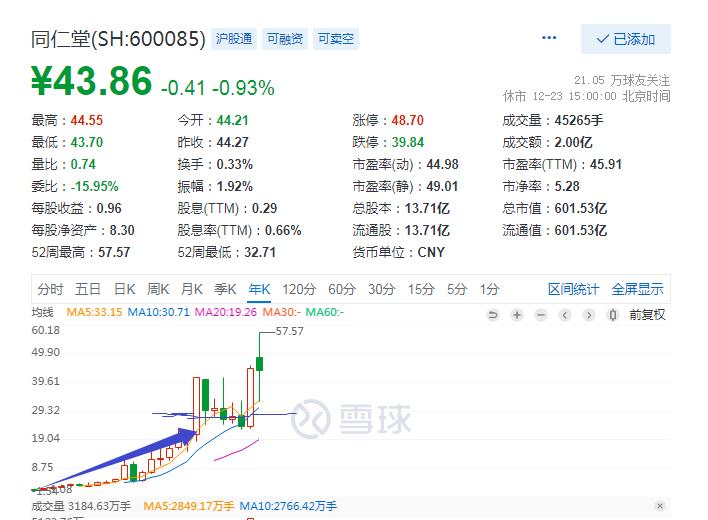708x520 pixels.
Task: Switch to the 日K daily chart tab
Action: click(124, 289)
